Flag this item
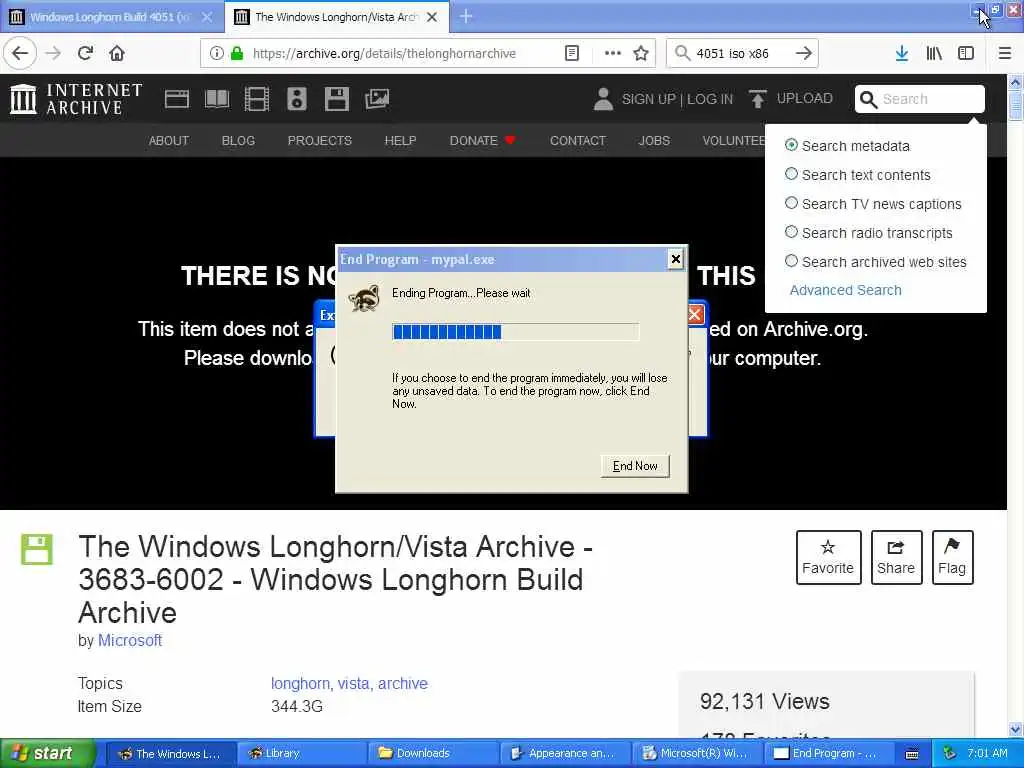1024x768 pixels. 952,557
